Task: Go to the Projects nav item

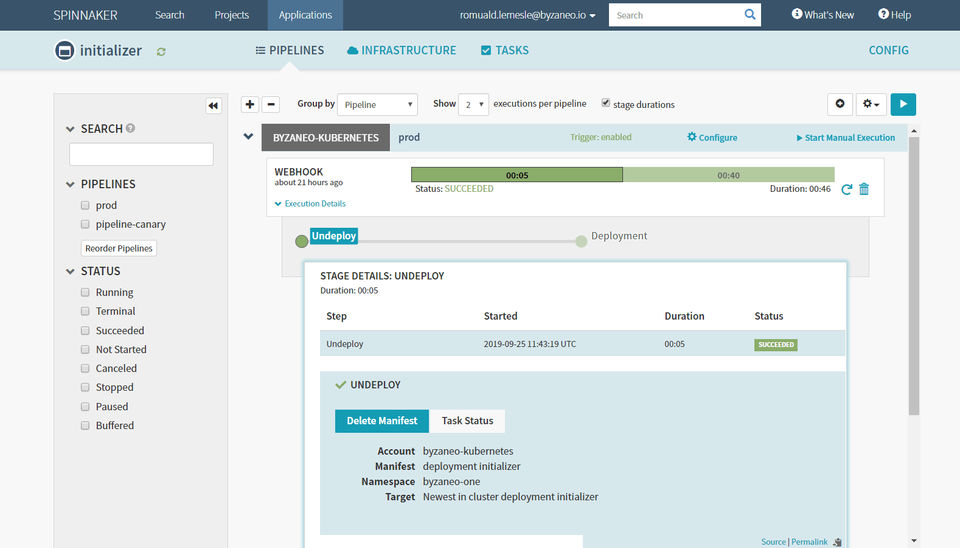Action: pos(231,15)
